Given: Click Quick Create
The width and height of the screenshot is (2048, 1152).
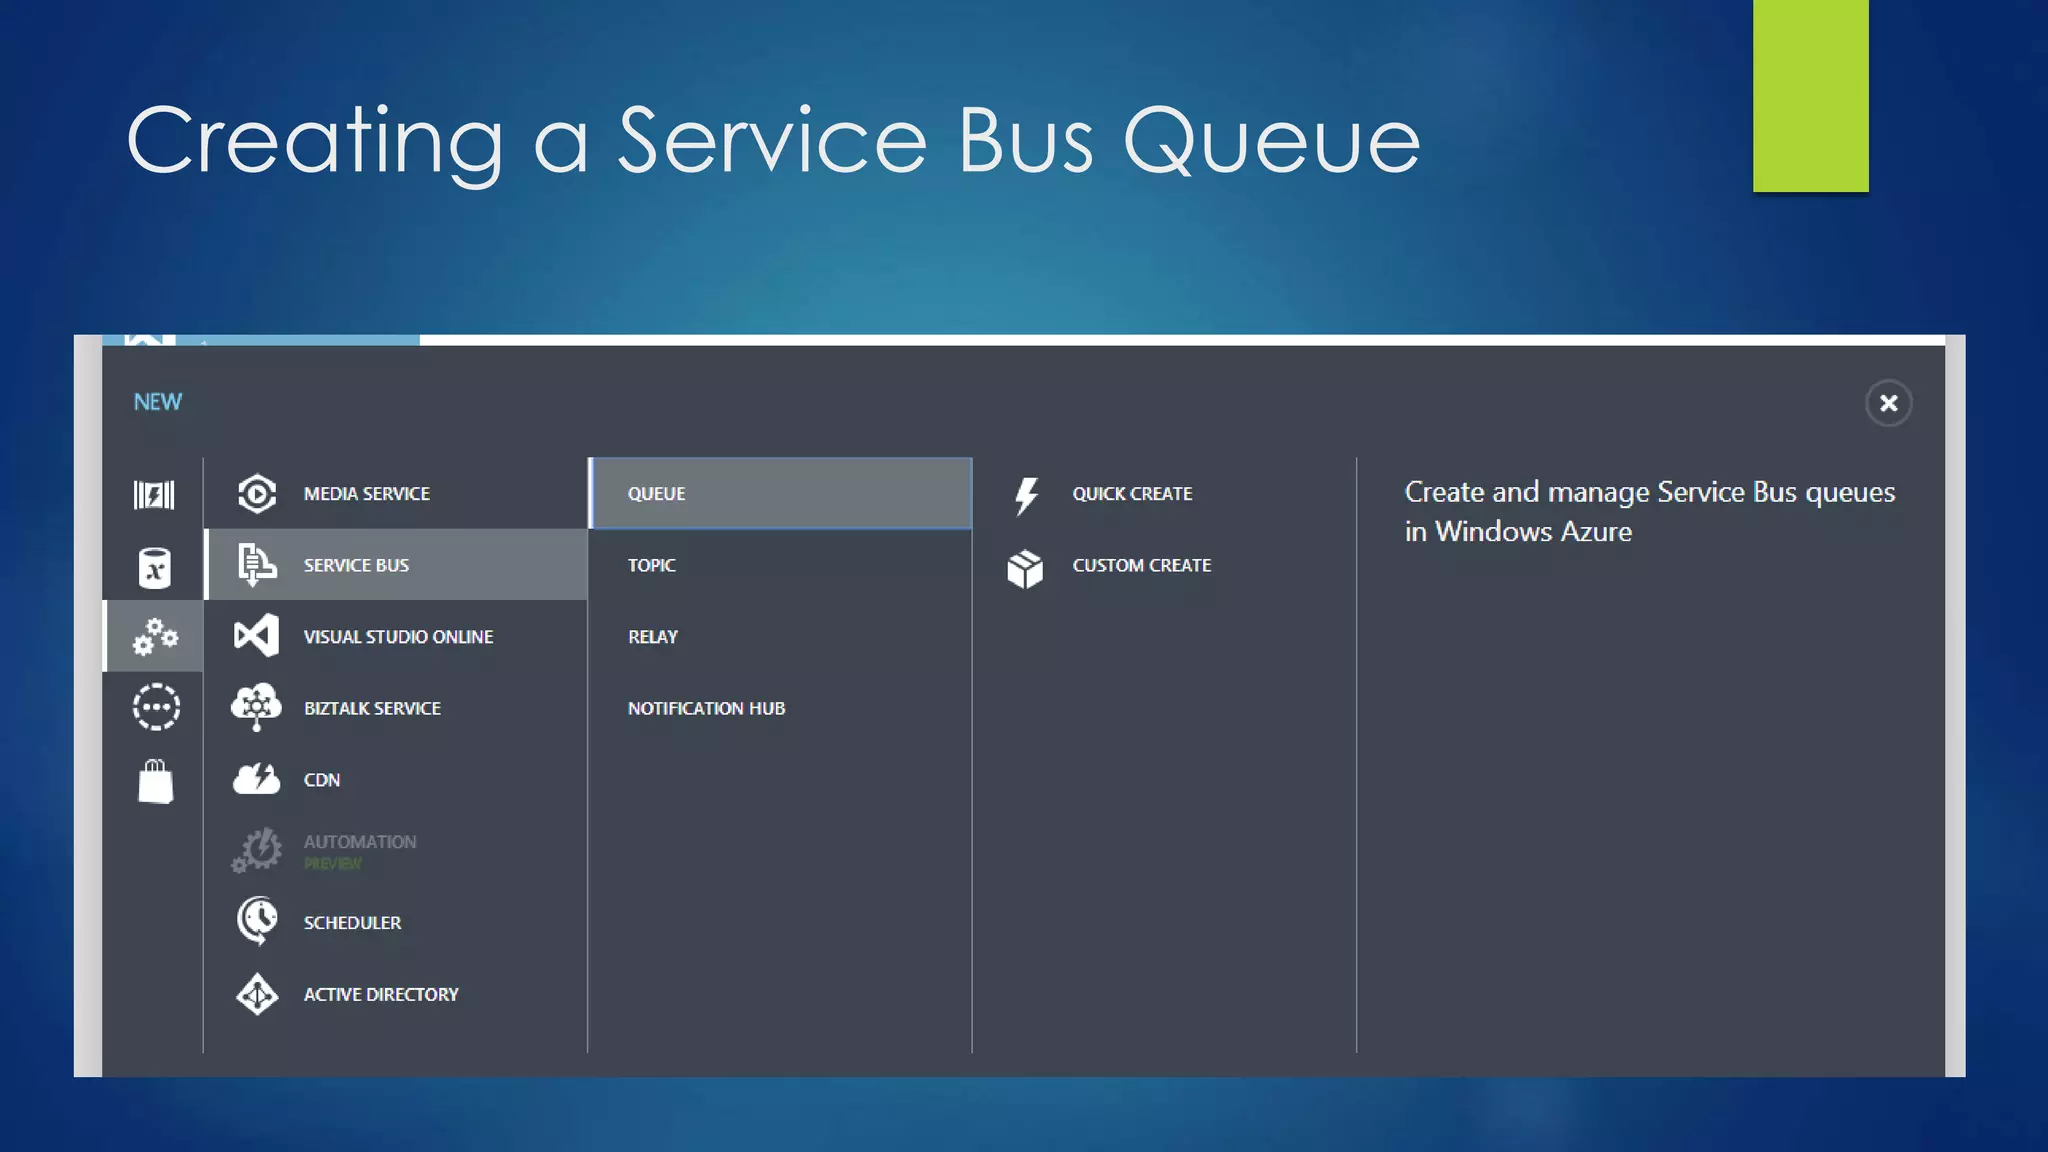Looking at the screenshot, I should (x=1131, y=493).
